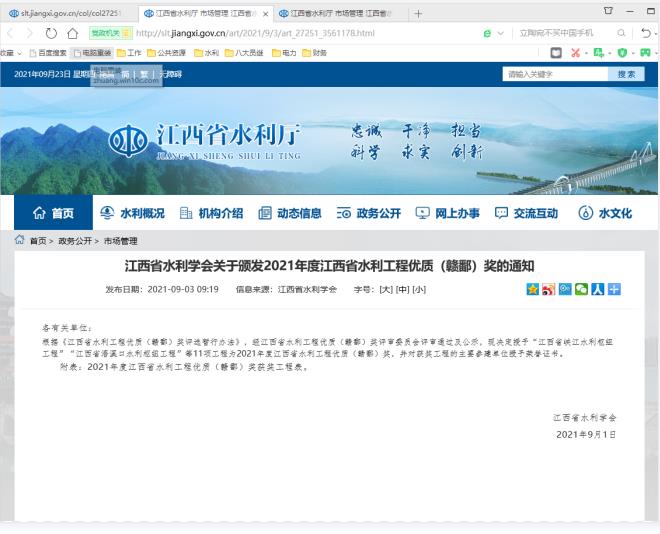This screenshot has width=660, height=534.
Task: Click the green translate extension icon
Action: (598, 53)
